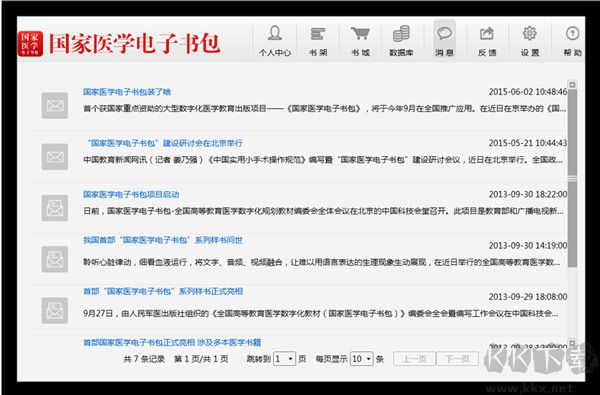The width and height of the screenshot is (600, 395).
Task: Click timestamp 2013-09-30 14:19:00
Action: coord(528,246)
